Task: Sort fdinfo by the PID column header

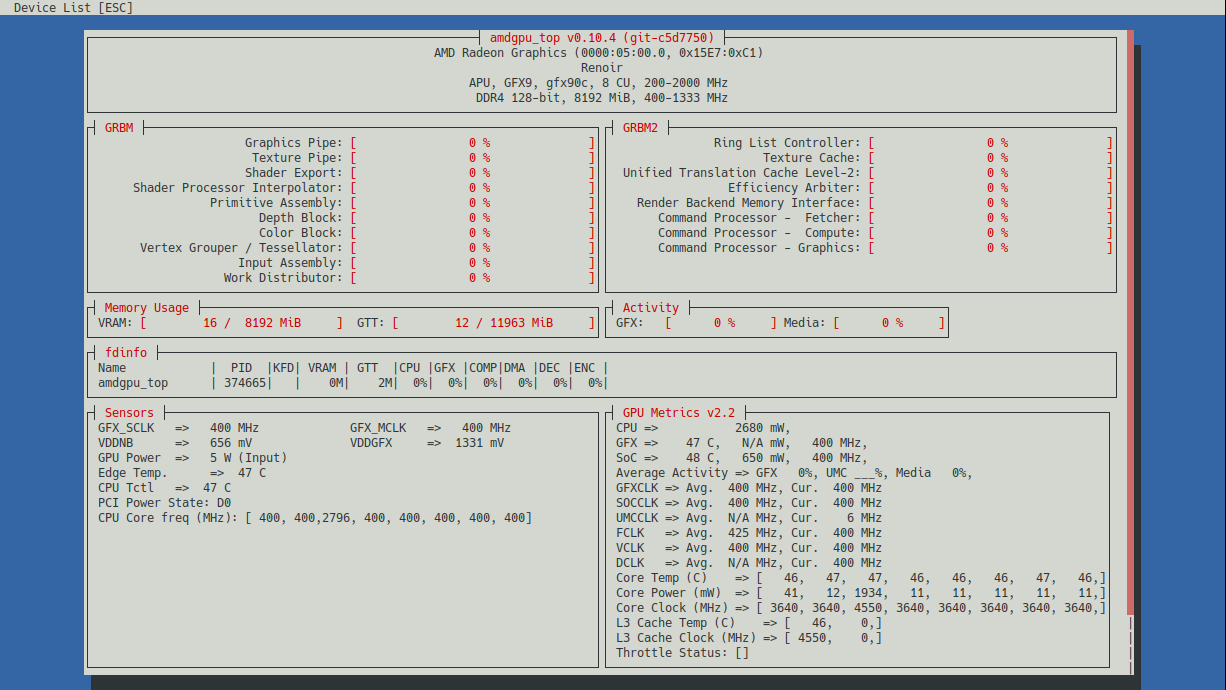Action: point(241,368)
